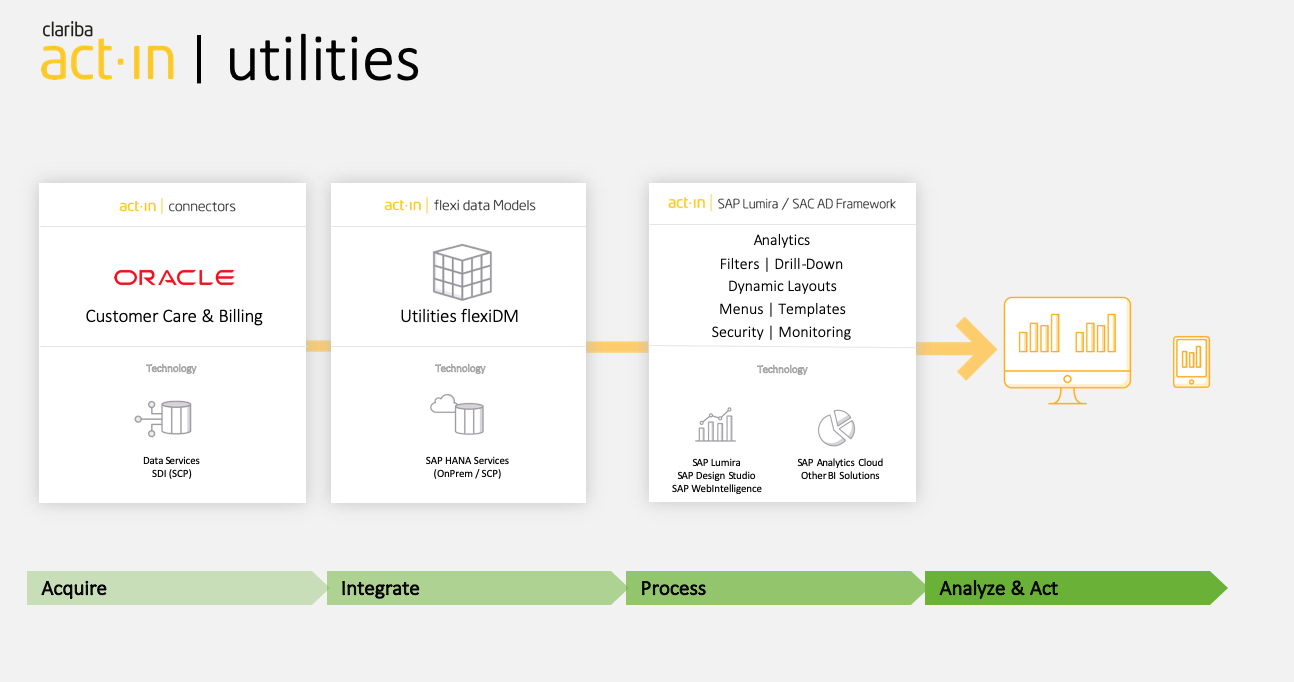
Task: Click the Data Services database connector icon
Action: tap(164, 418)
